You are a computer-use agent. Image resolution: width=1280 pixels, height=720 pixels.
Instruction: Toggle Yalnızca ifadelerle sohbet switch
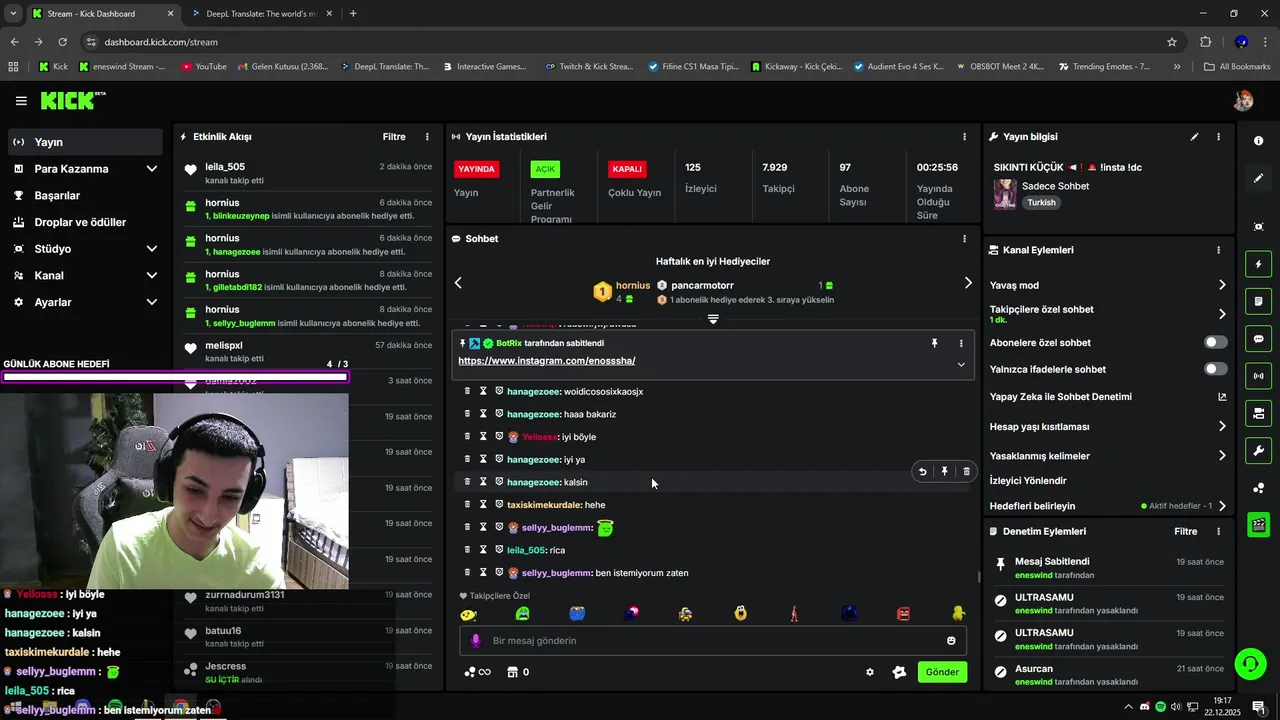click(x=1216, y=369)
